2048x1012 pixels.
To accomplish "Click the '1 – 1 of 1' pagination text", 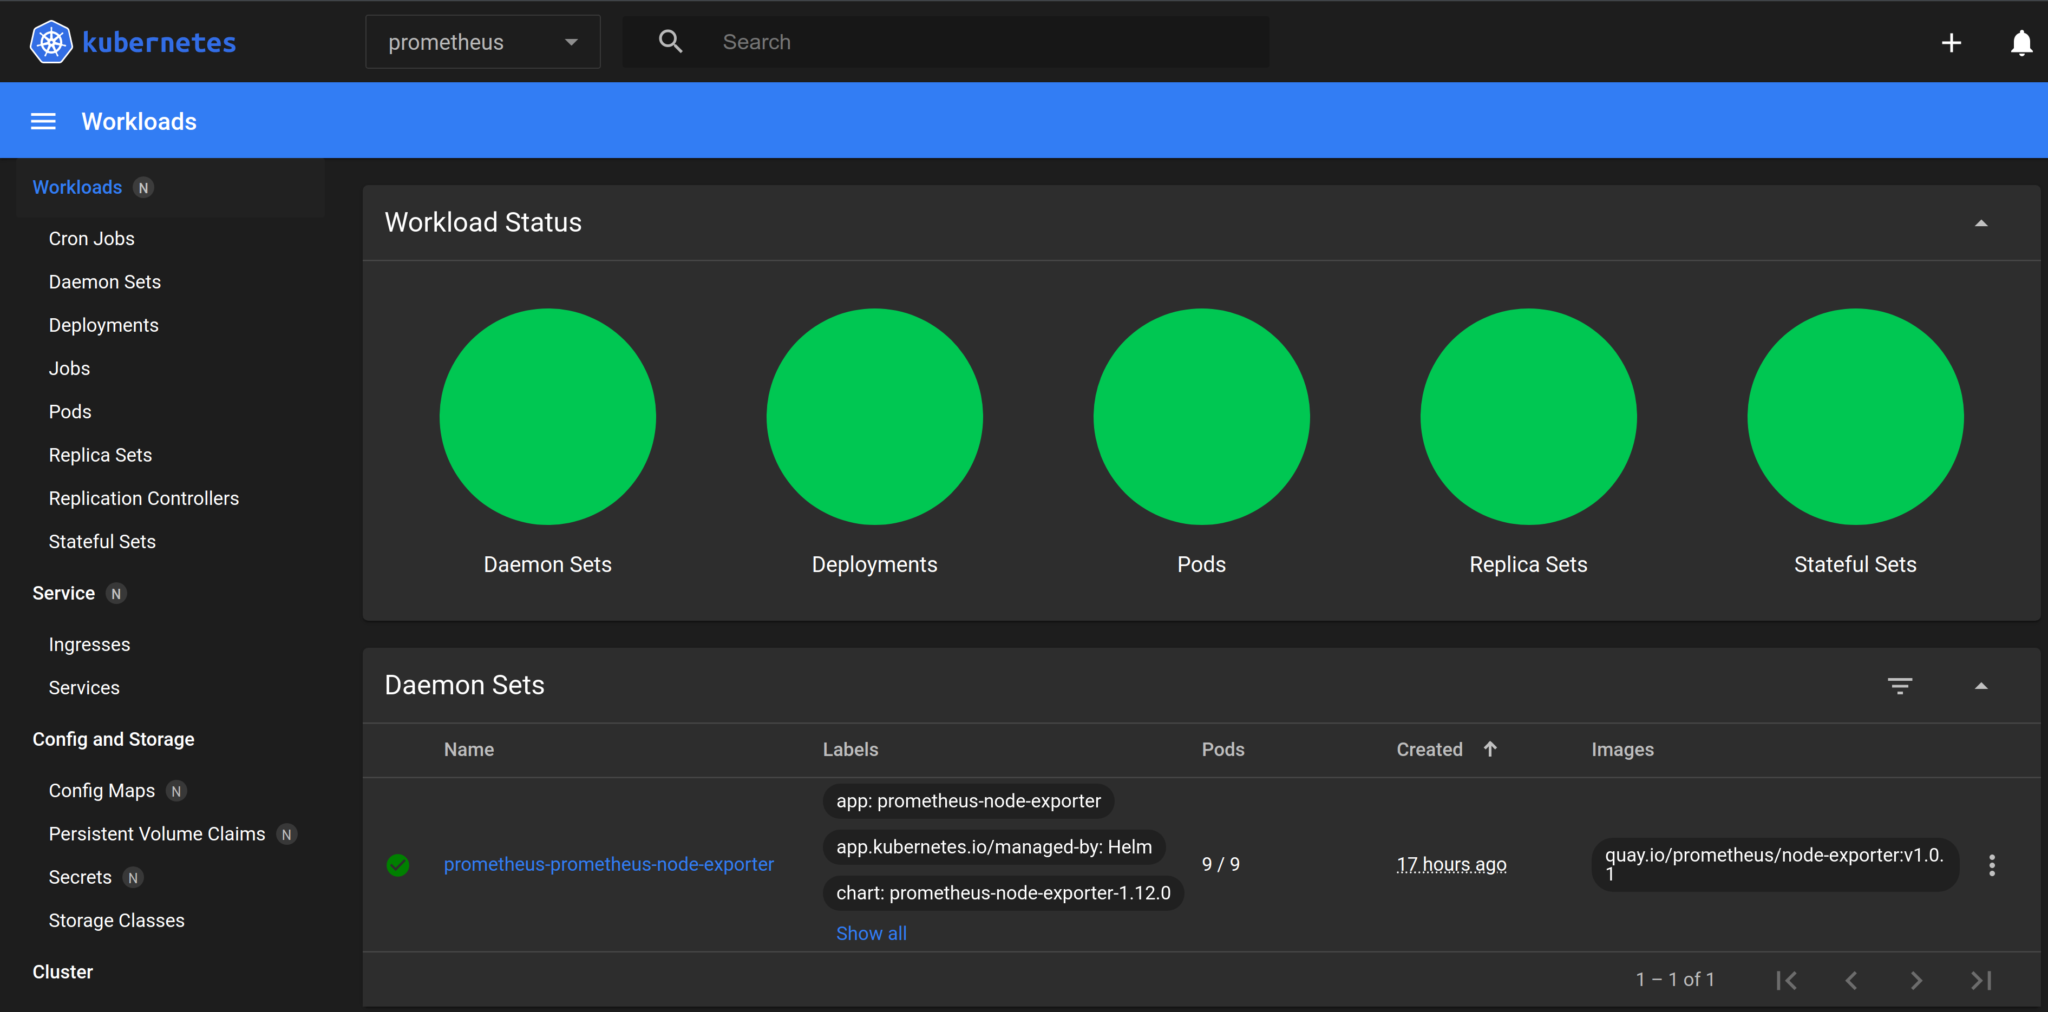I will [1675, 980].
